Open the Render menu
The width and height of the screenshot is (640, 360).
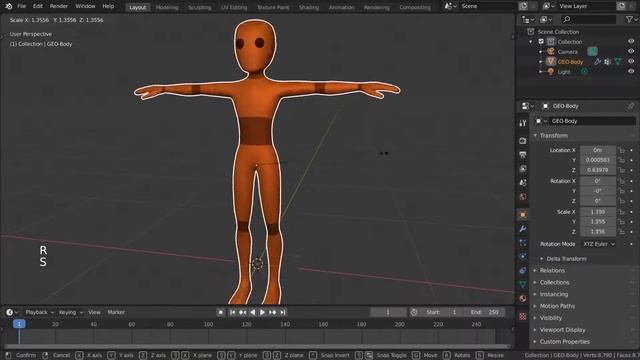pos(59,6)
